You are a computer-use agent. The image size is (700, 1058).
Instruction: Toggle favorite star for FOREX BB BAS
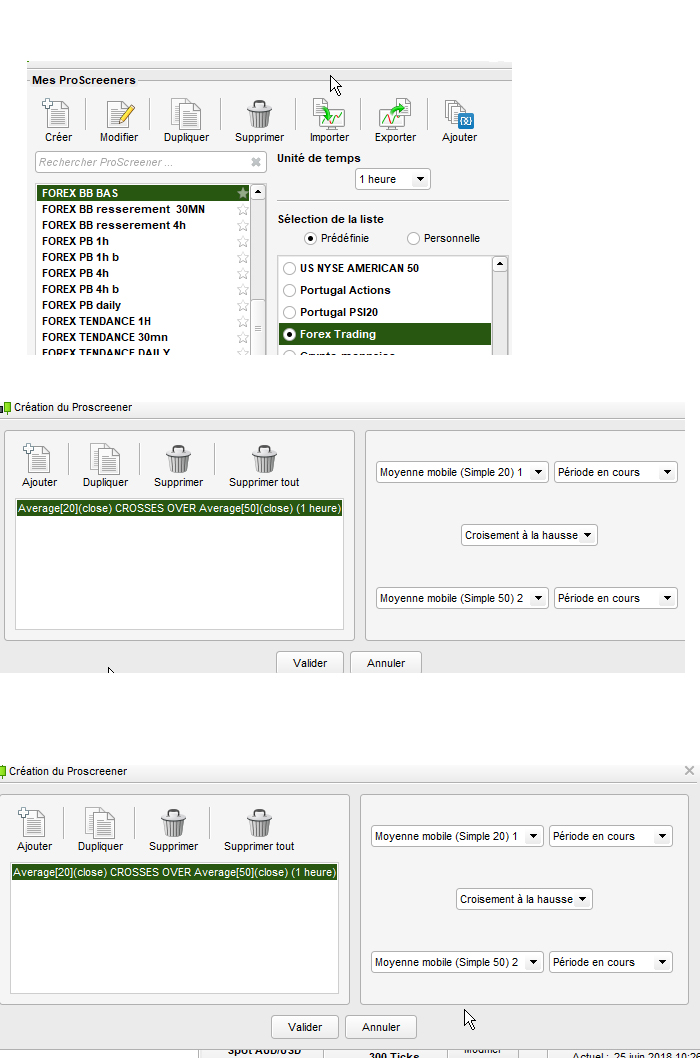[242, 193]
